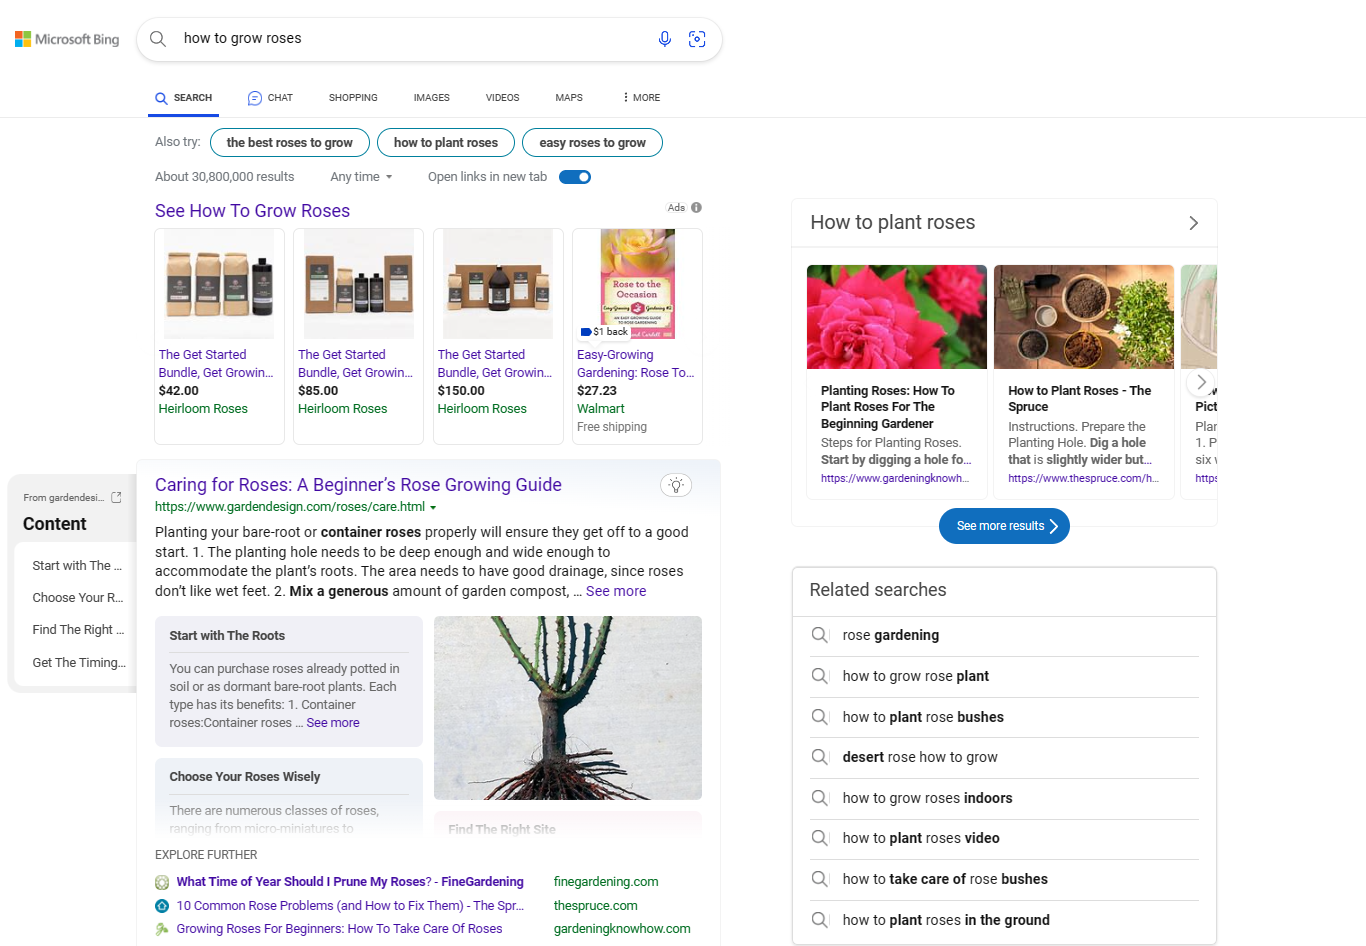Click the Ads info icon

(696, 208)
